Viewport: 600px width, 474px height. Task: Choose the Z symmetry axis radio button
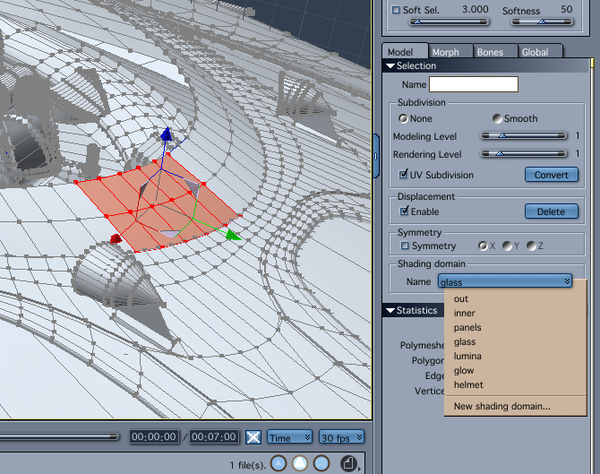531,246
